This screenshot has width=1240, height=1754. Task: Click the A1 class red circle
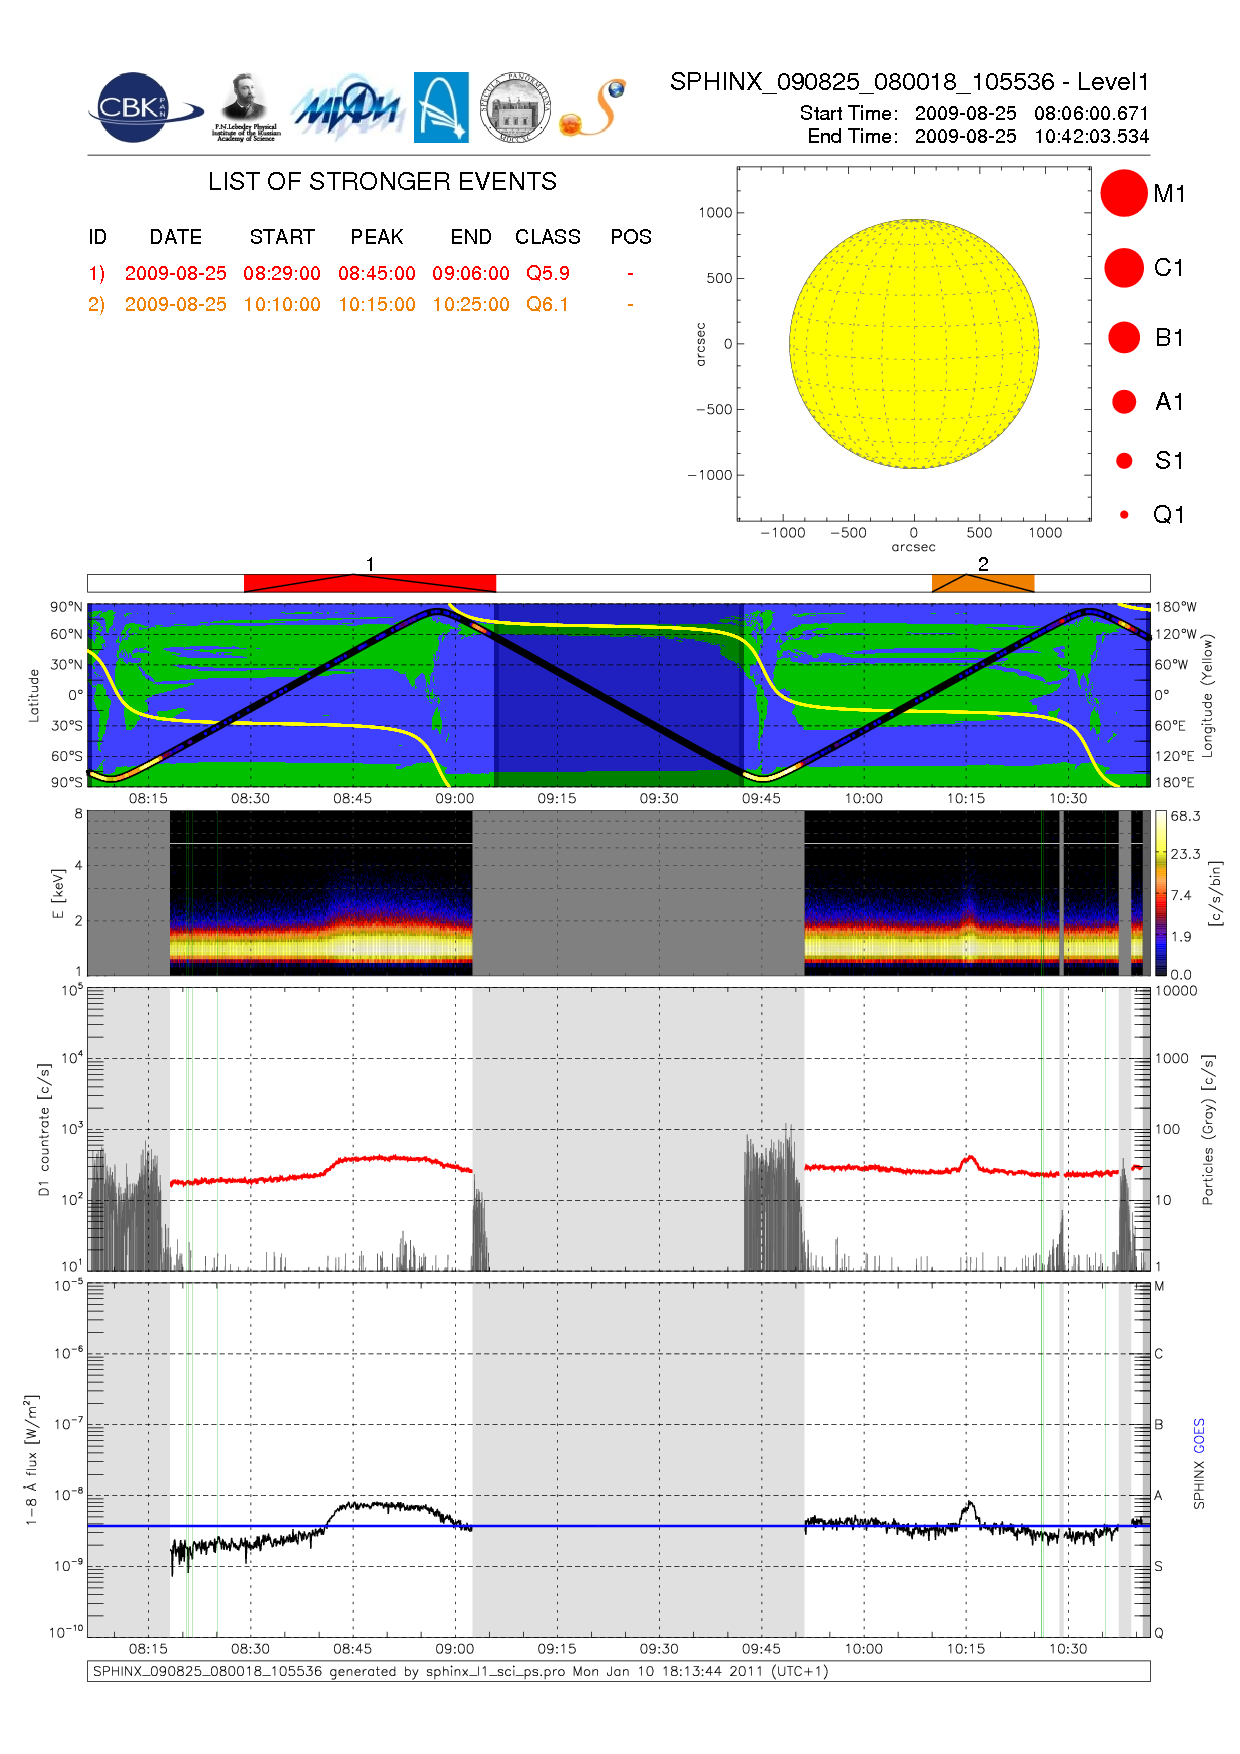click(1124, 402)
